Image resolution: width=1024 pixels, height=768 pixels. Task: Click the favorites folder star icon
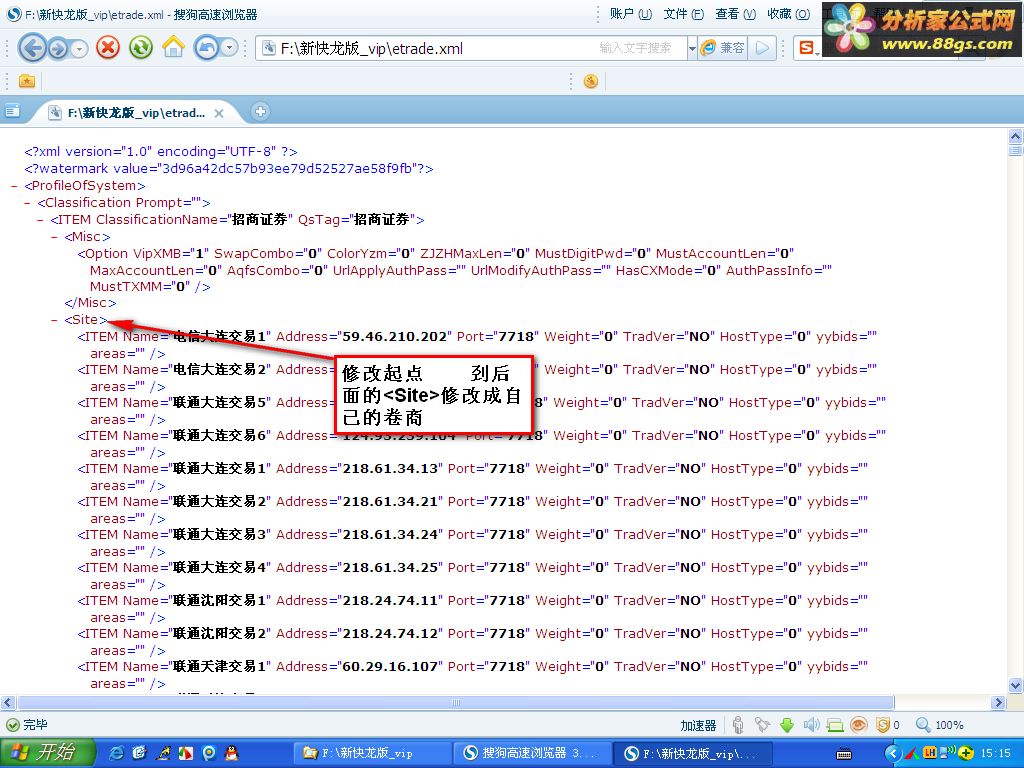pyautogui.click(x=27, y=81)
